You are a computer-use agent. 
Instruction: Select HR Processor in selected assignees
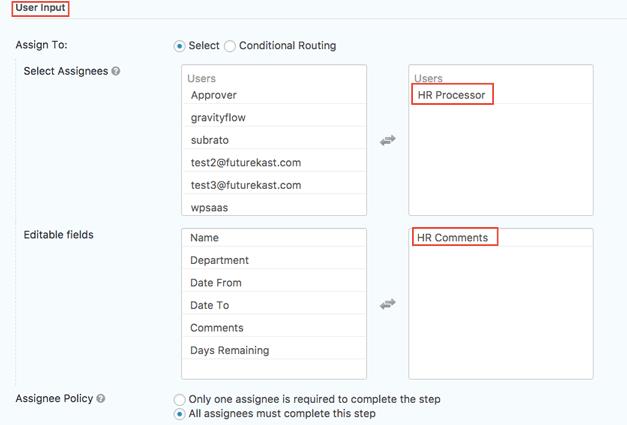point(453,95)
